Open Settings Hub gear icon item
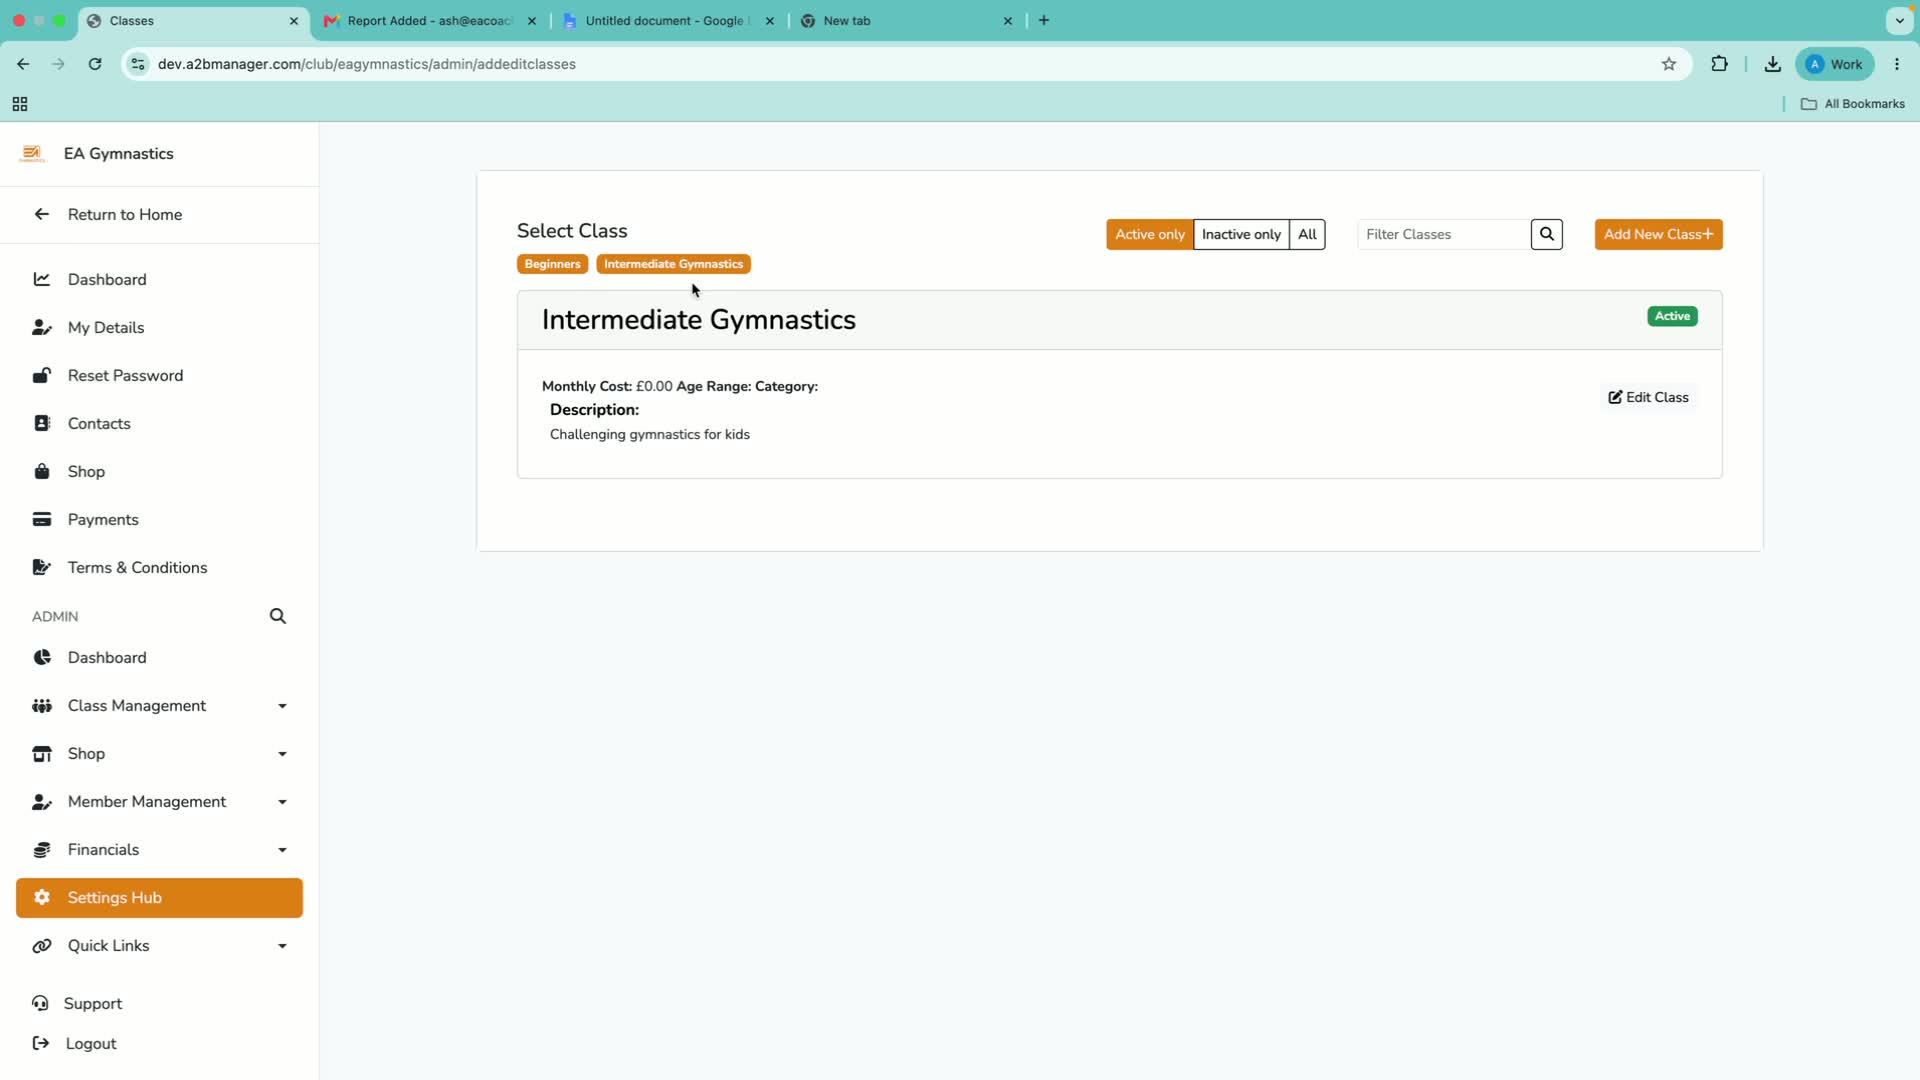Viewport: 1920px width, 1080px height. pyautogui.click(x=42, y=897)
